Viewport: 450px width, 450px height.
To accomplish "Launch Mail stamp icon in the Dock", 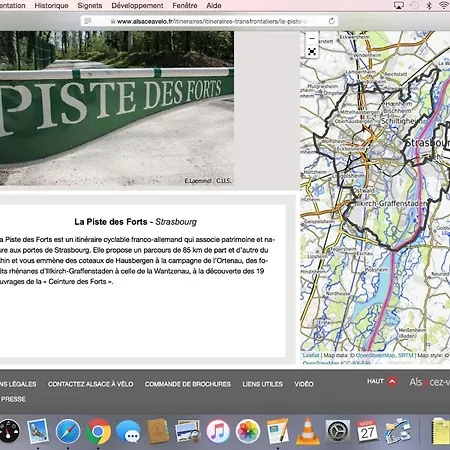I will click(38, 431).
